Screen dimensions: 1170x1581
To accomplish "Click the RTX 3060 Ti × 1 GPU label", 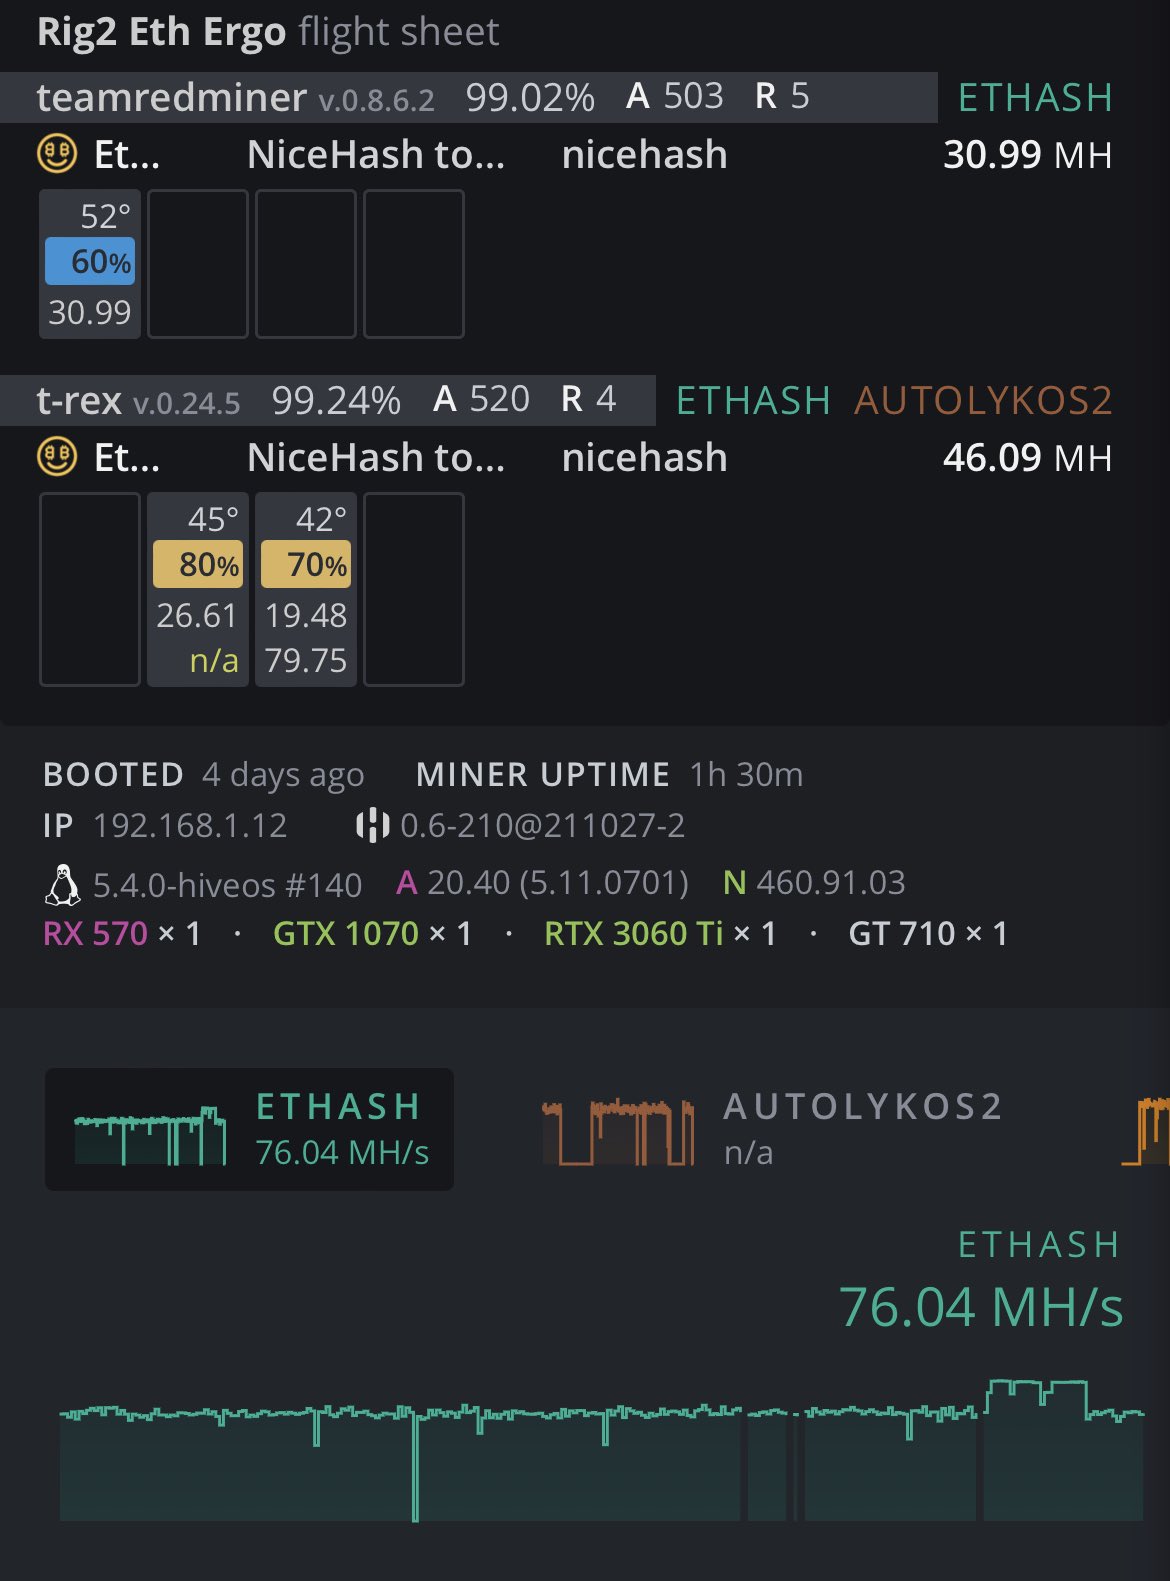I will click(660, 933).
